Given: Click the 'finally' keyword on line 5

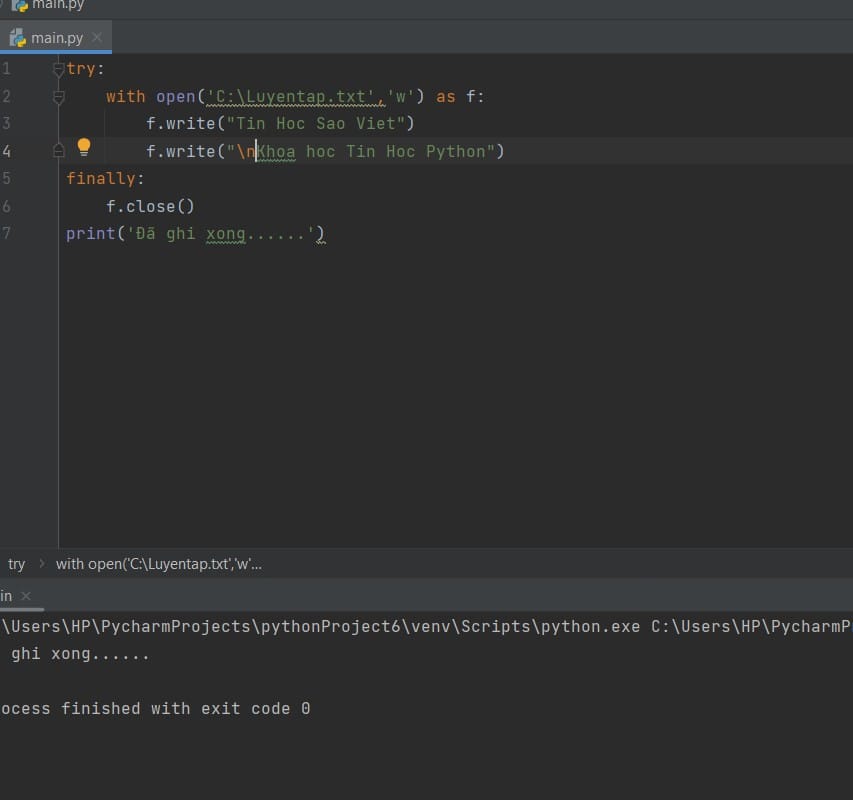Looking at the screenshot, I should click(101, 178).
